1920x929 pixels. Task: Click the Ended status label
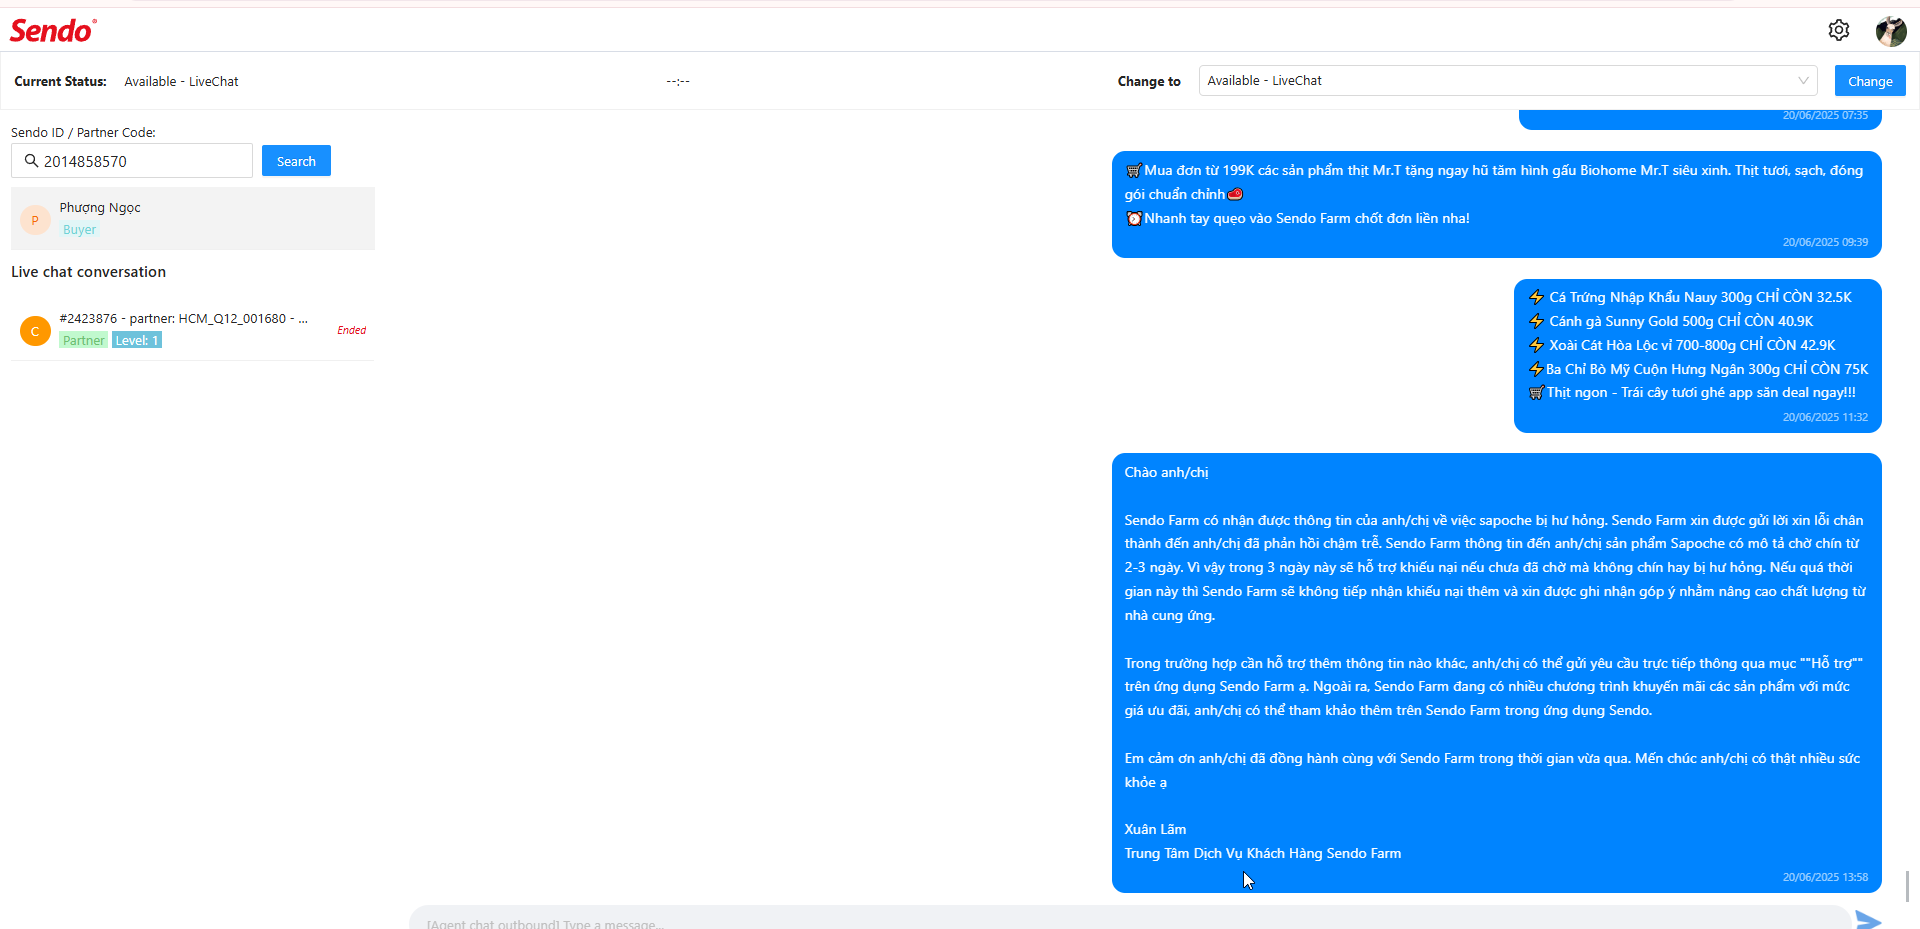(x=351, y=330)
